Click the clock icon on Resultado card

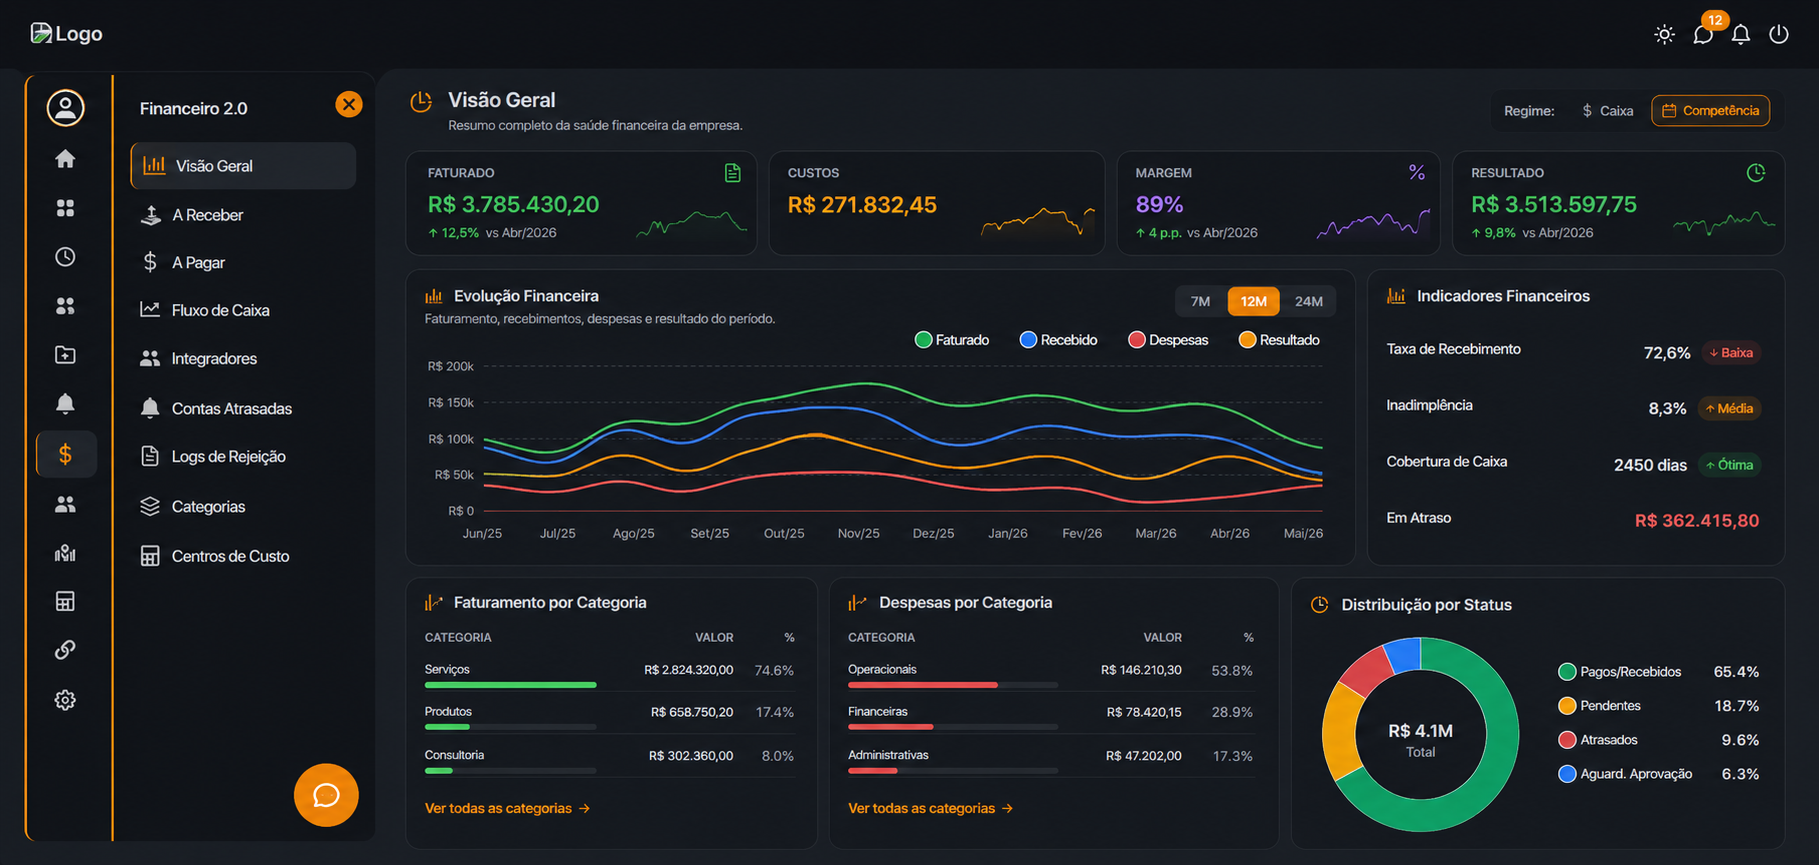(1756, 173)
